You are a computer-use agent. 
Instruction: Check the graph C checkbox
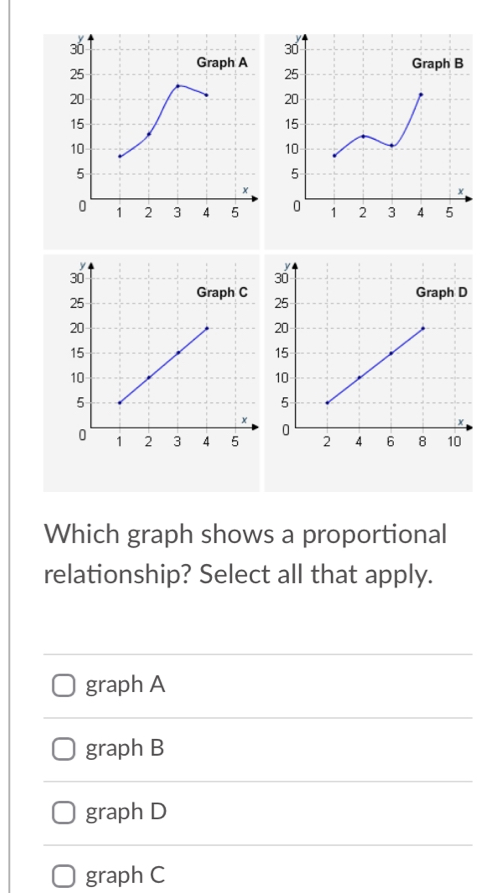tap(63, 876)
